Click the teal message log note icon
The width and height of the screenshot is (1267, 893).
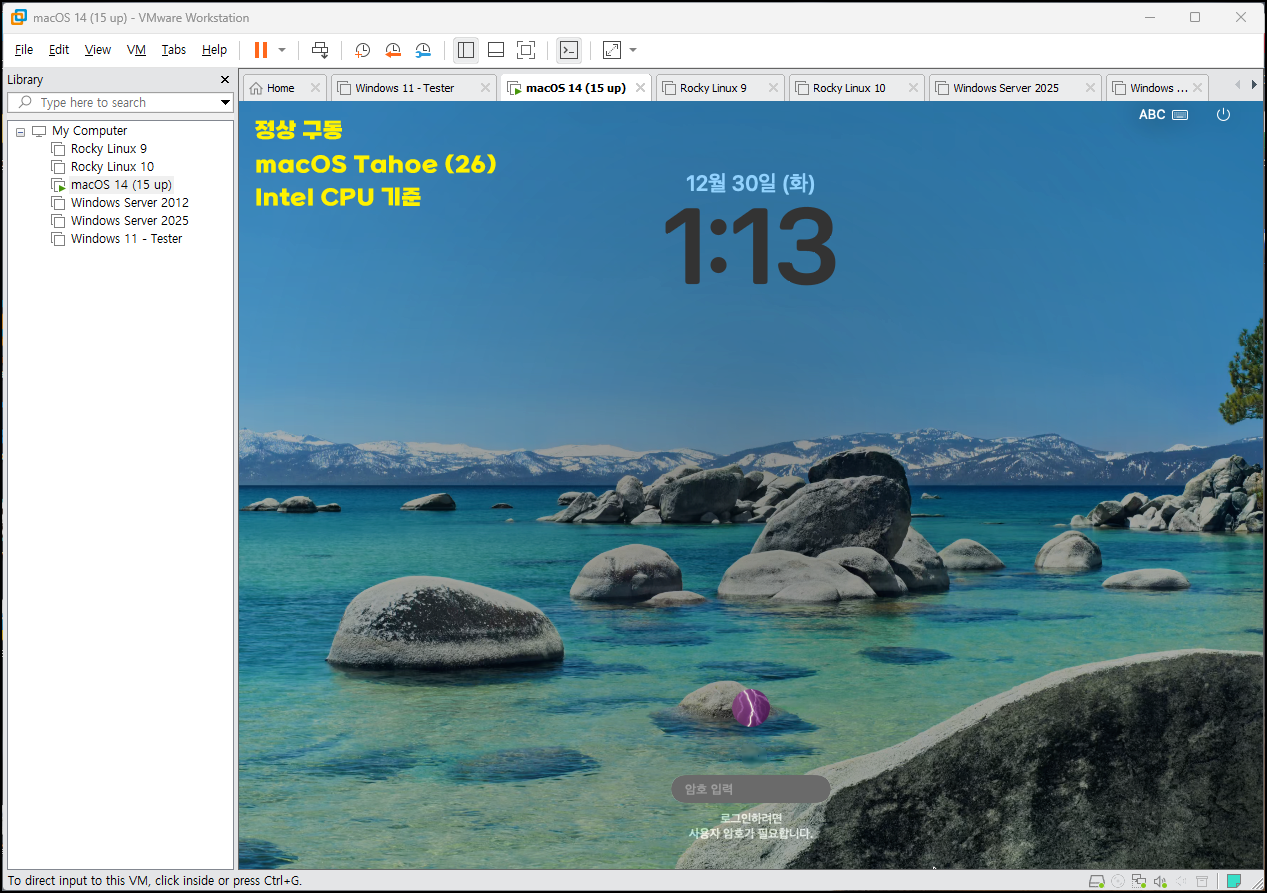(1235, 881)
